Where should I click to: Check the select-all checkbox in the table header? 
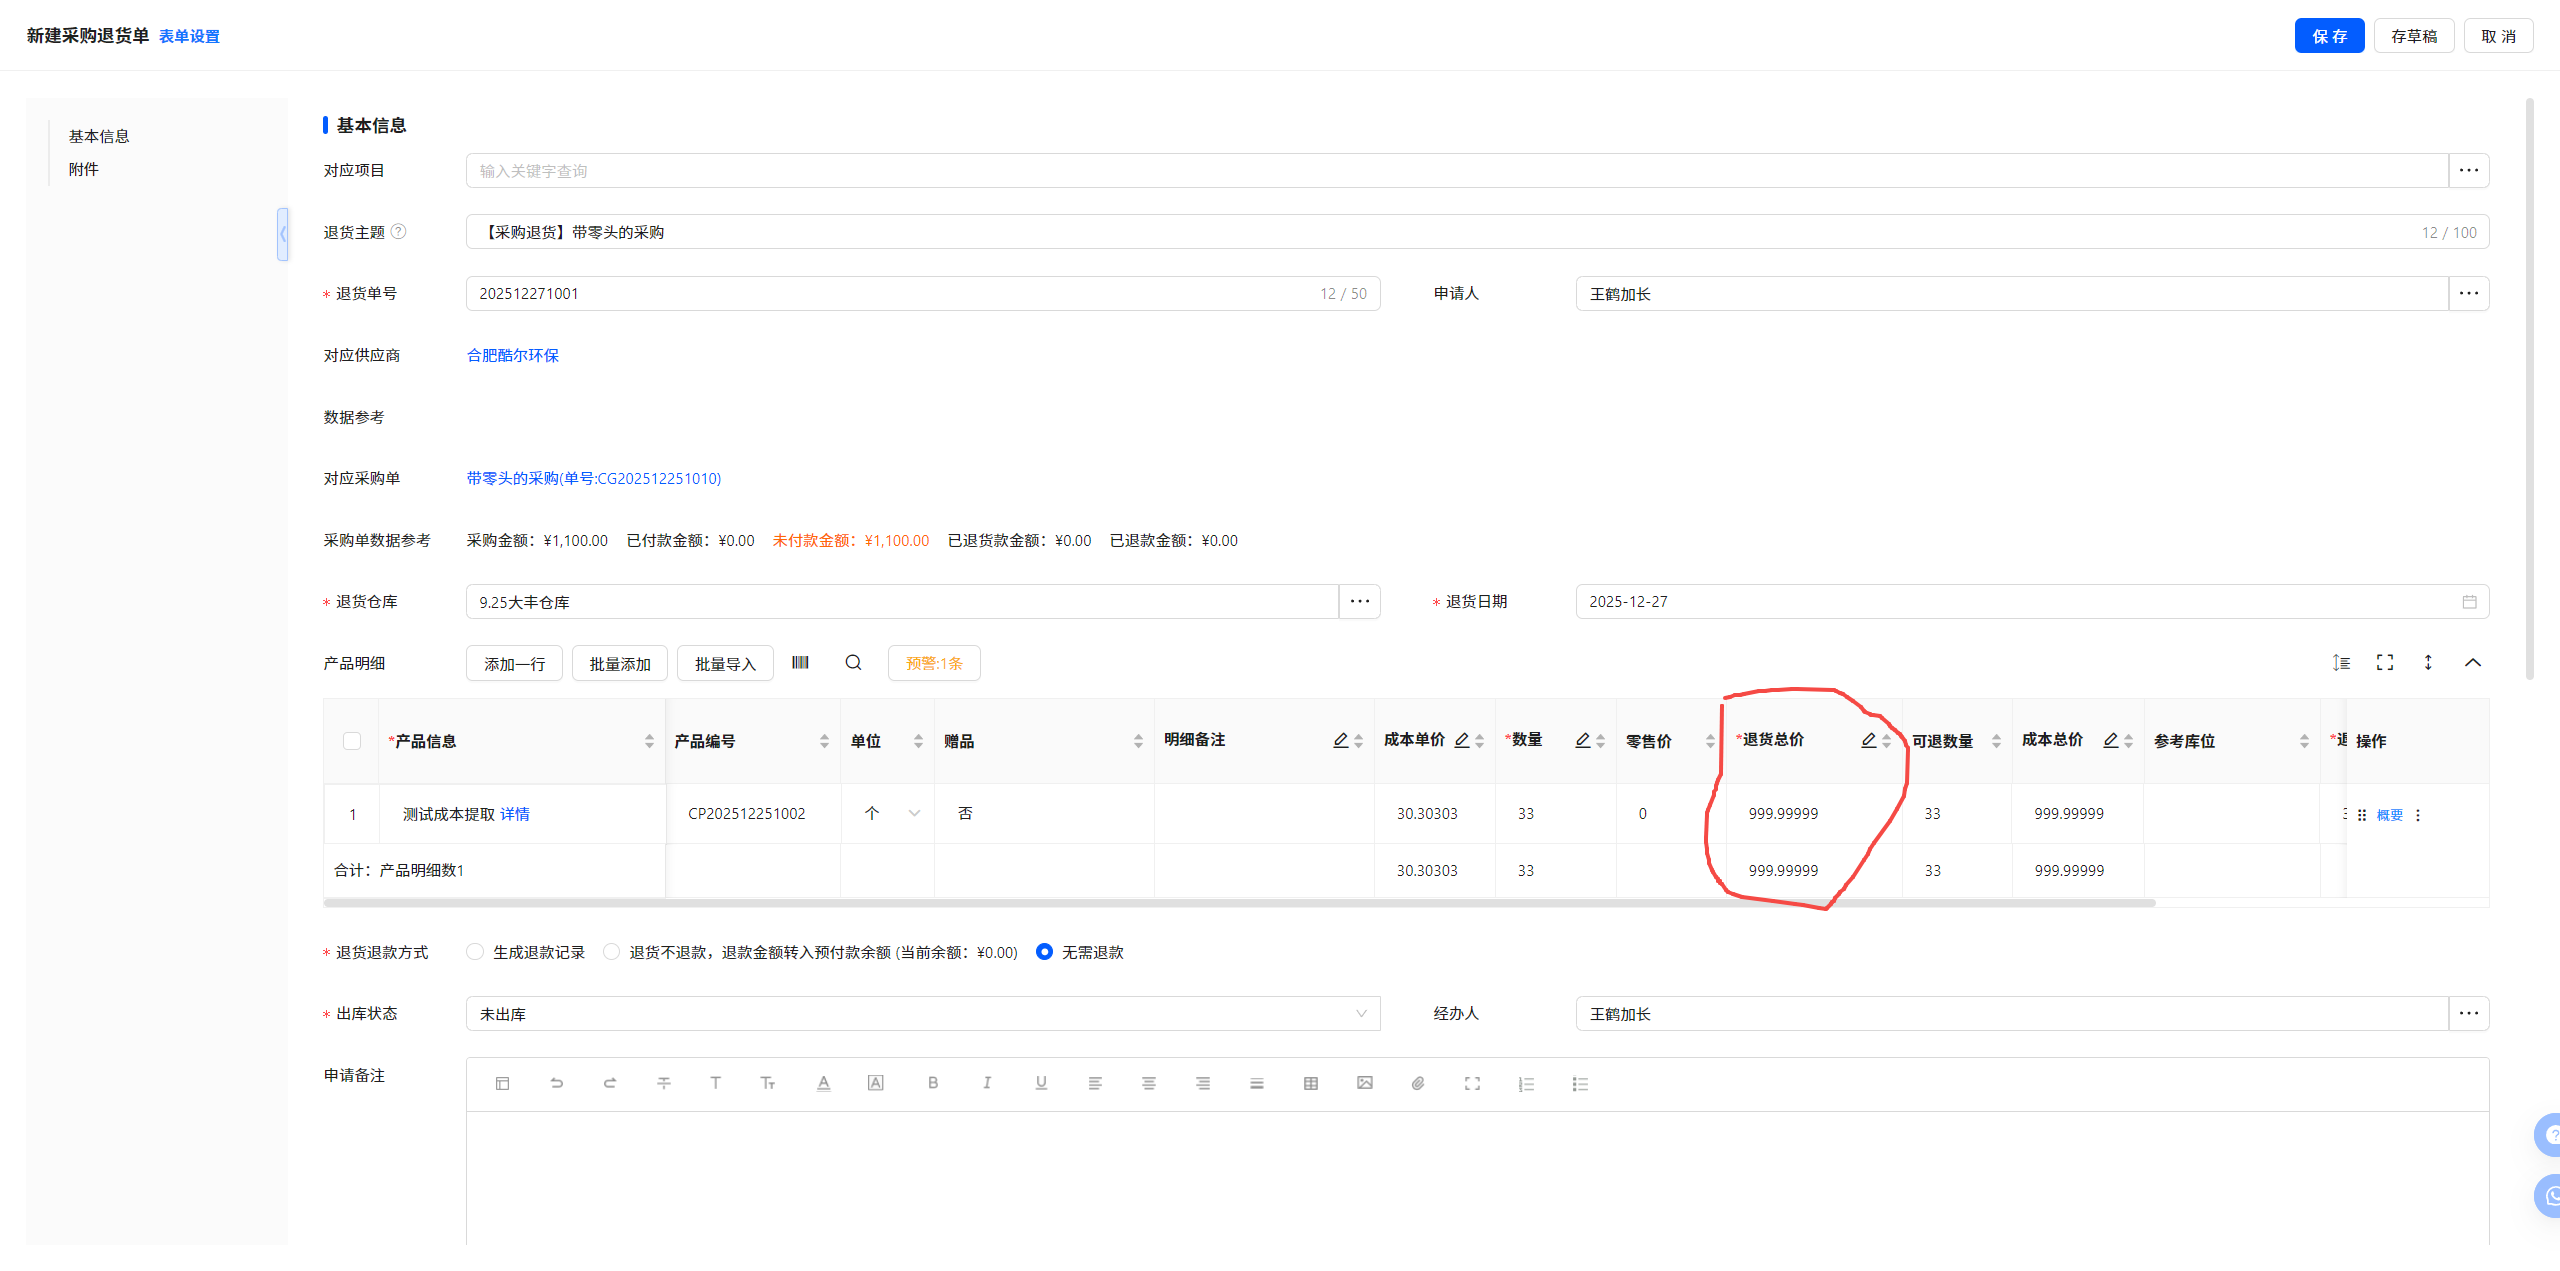point(352,741)
